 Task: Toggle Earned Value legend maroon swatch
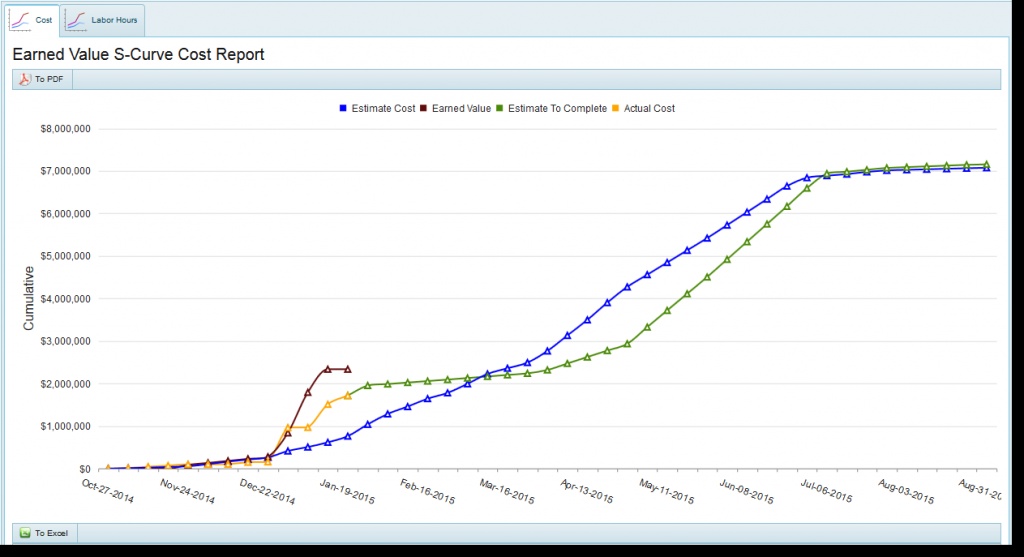click(423, 108)
